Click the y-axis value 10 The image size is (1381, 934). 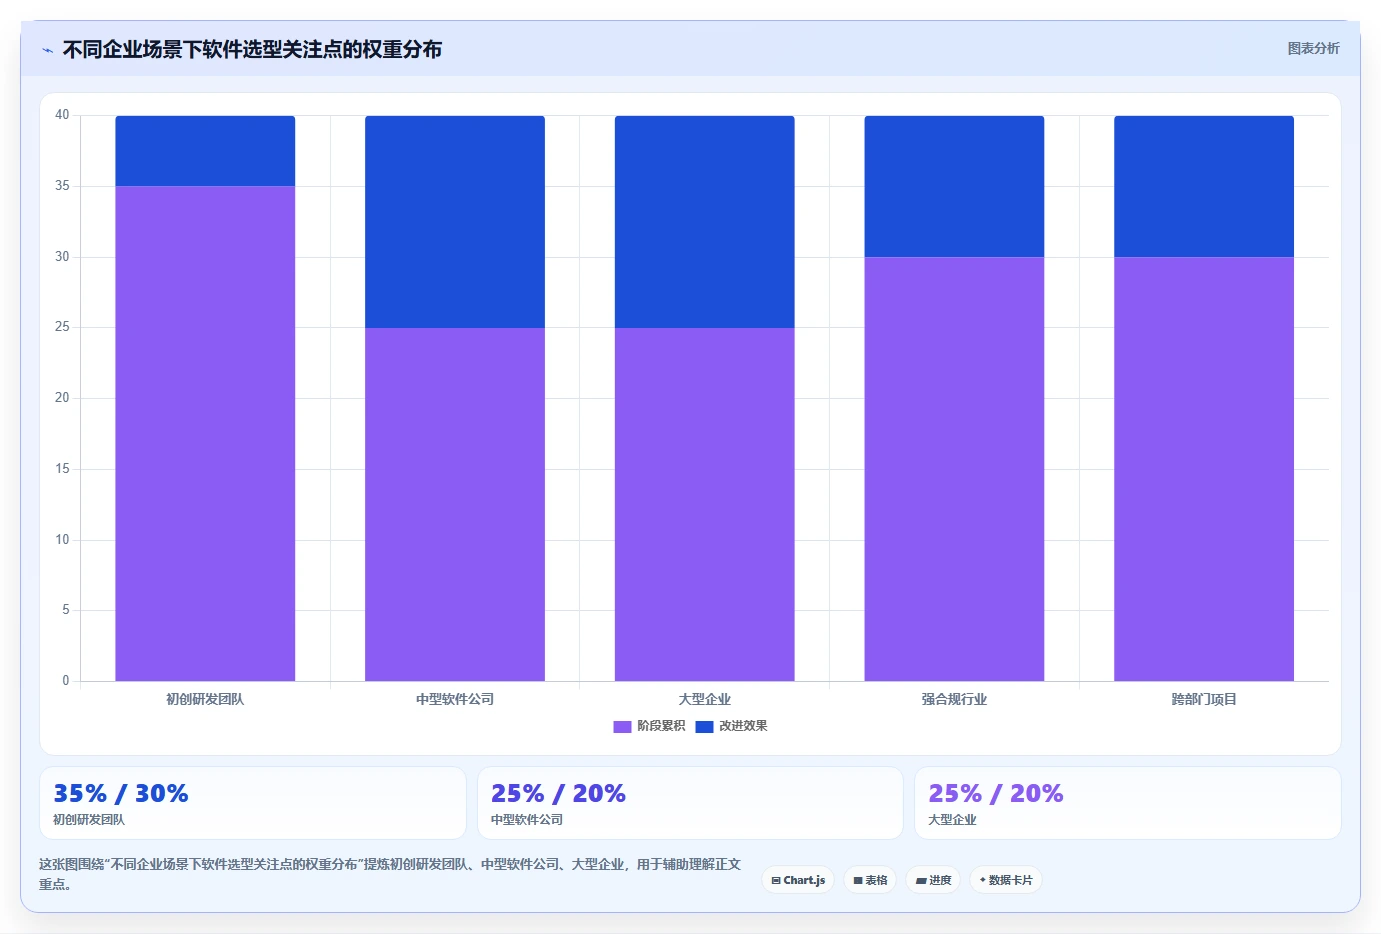click(x=62, y=540)
